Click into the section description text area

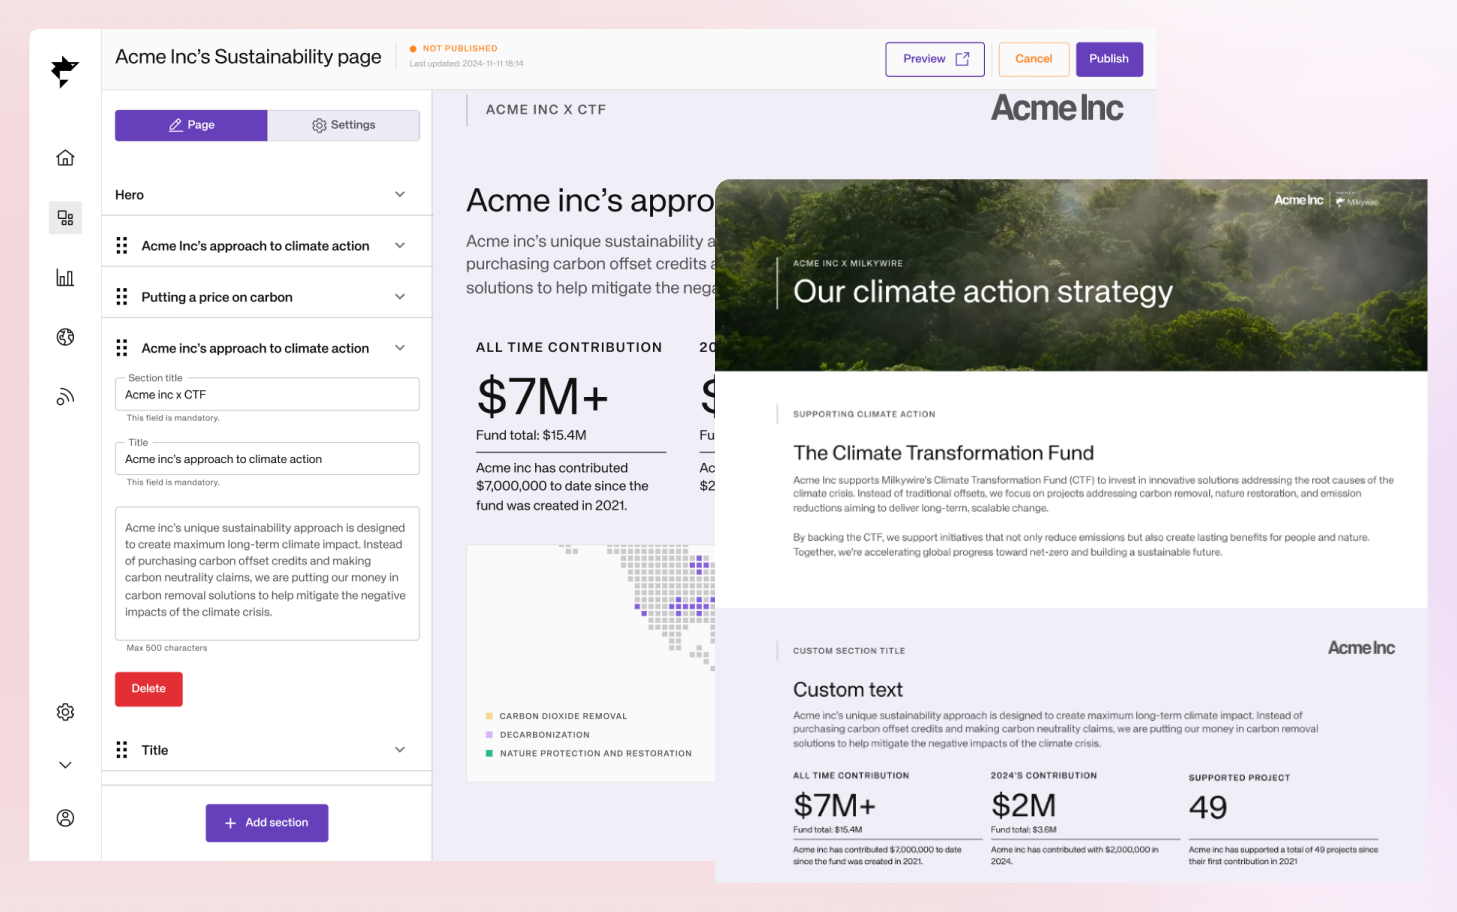(267, 573)
